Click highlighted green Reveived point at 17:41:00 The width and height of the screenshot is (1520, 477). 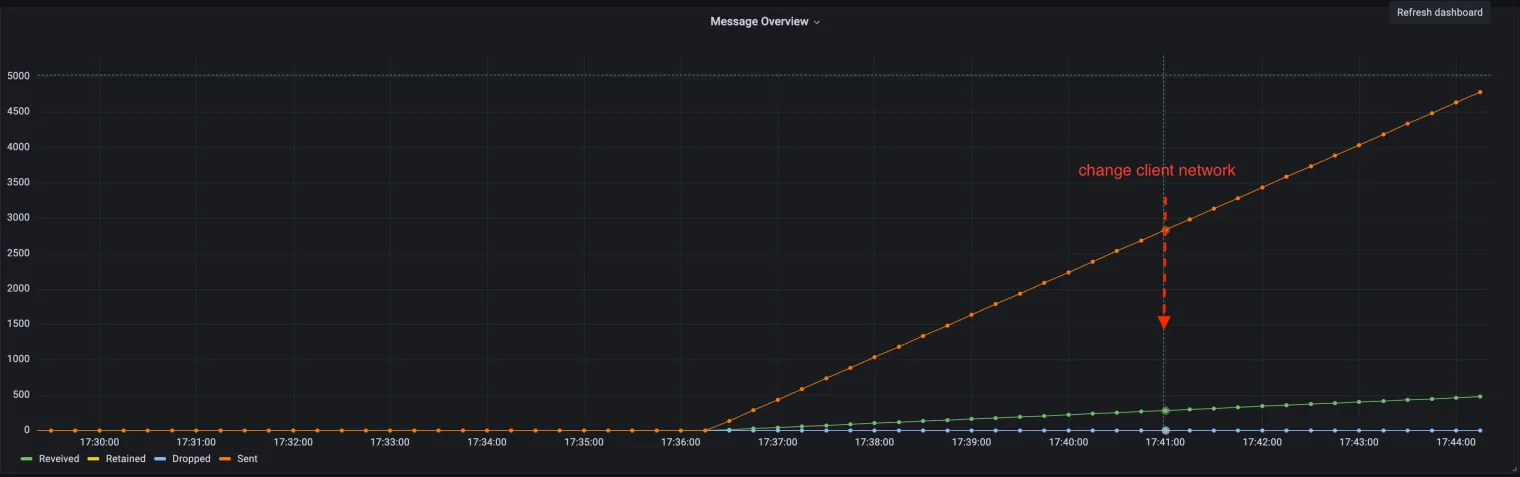pos(1165,411)
